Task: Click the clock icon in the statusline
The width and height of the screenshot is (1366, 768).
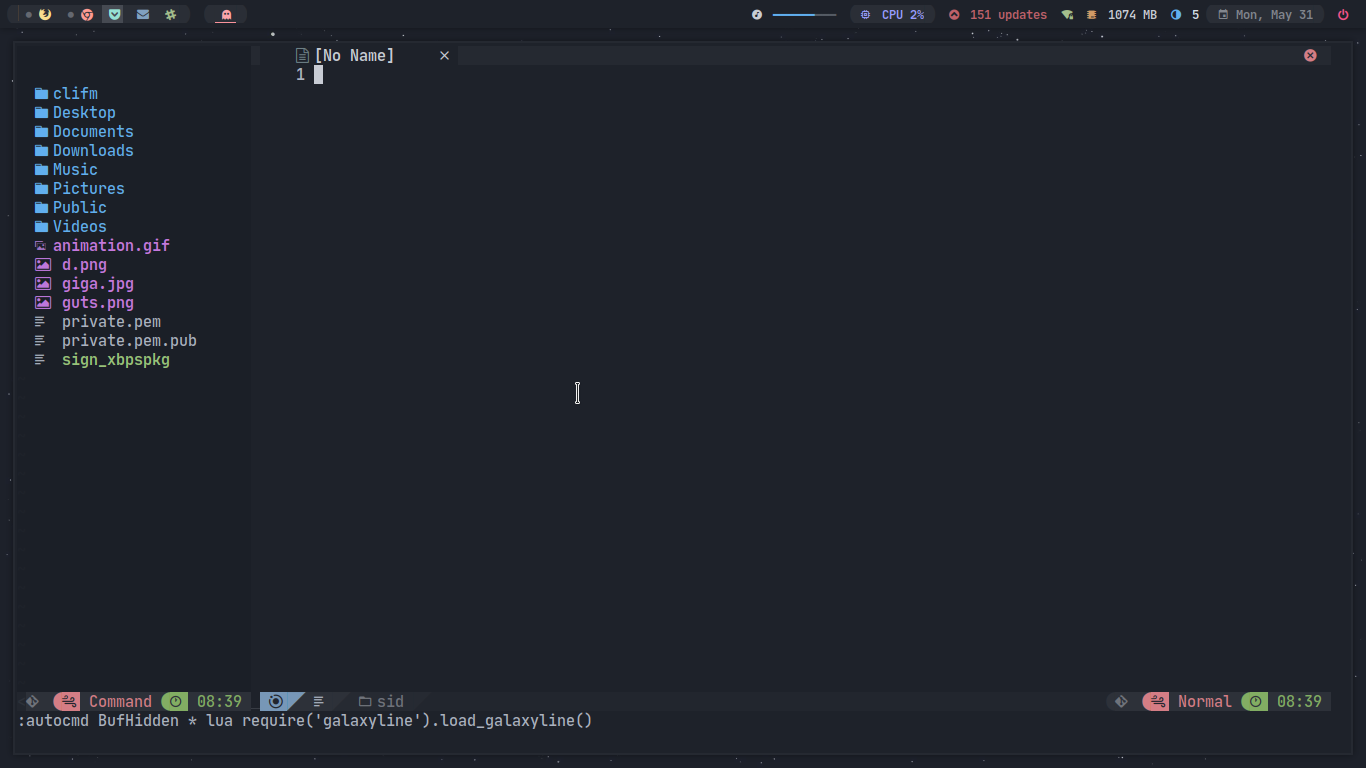Action: pos(175,701)
